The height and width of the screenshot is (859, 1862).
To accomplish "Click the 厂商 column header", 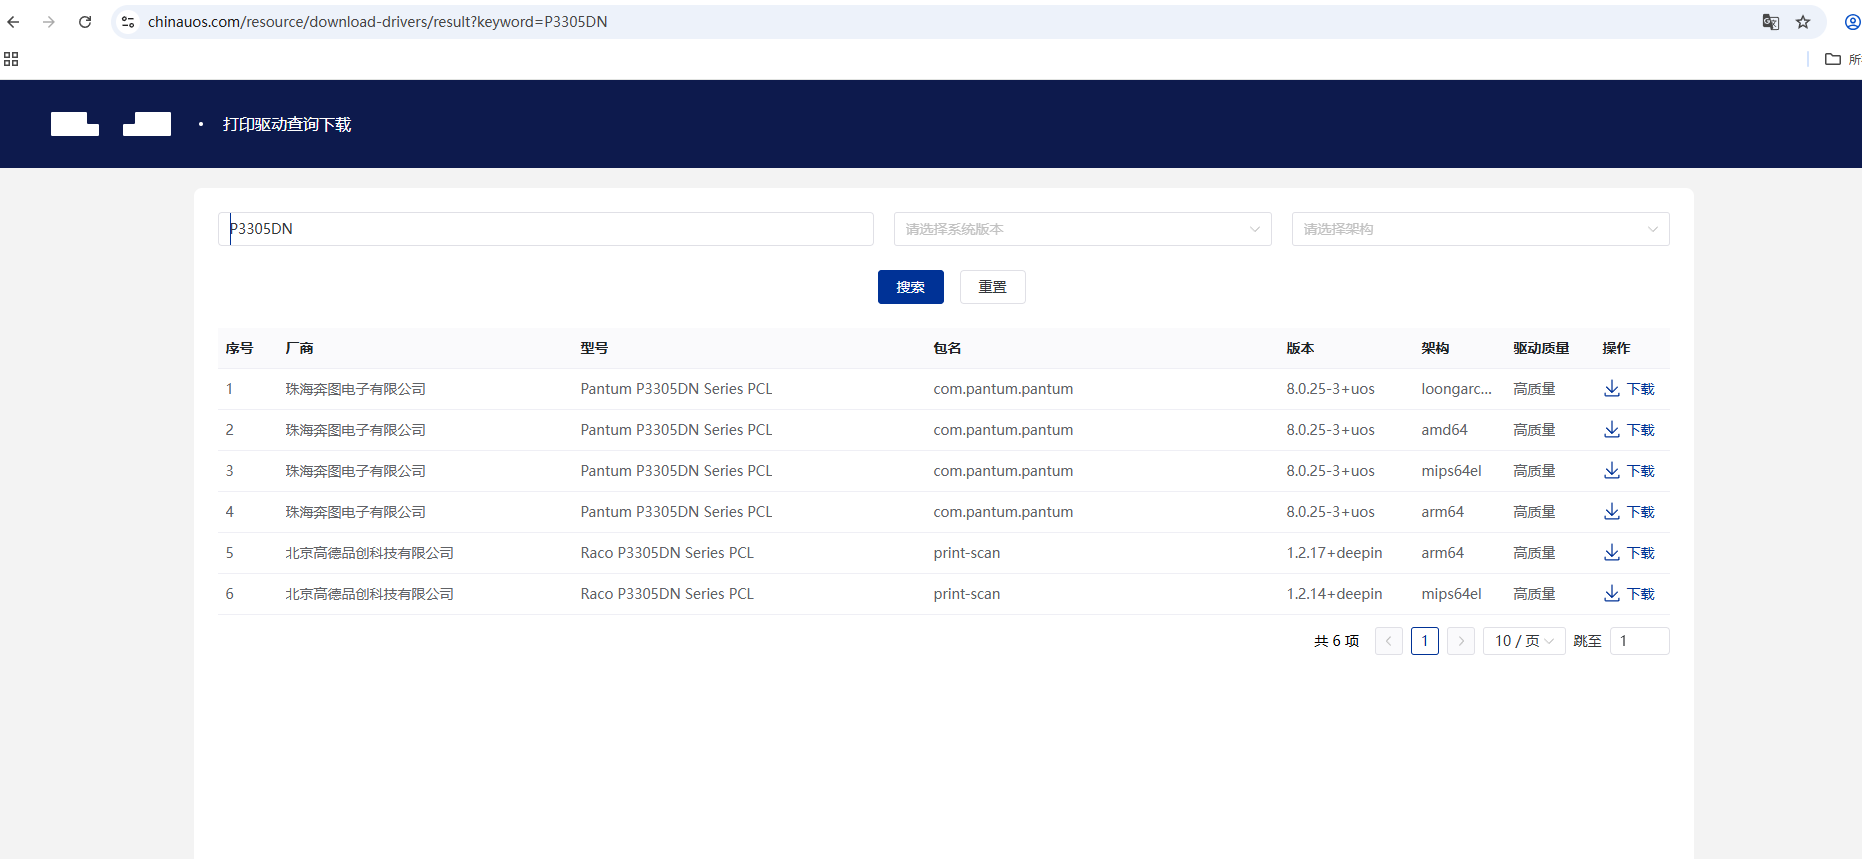I will [300, 348].
